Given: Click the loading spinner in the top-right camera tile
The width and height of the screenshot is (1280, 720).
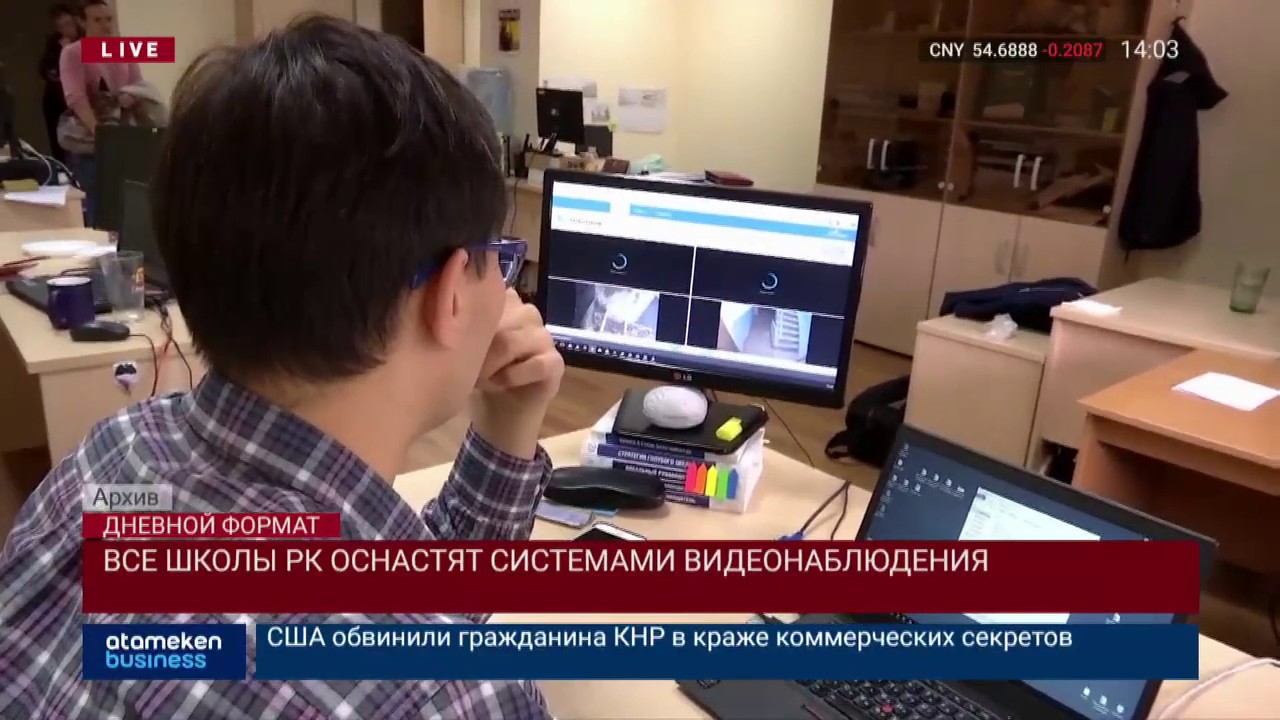Looking at the screenshot, I should (x=768, y=281).
